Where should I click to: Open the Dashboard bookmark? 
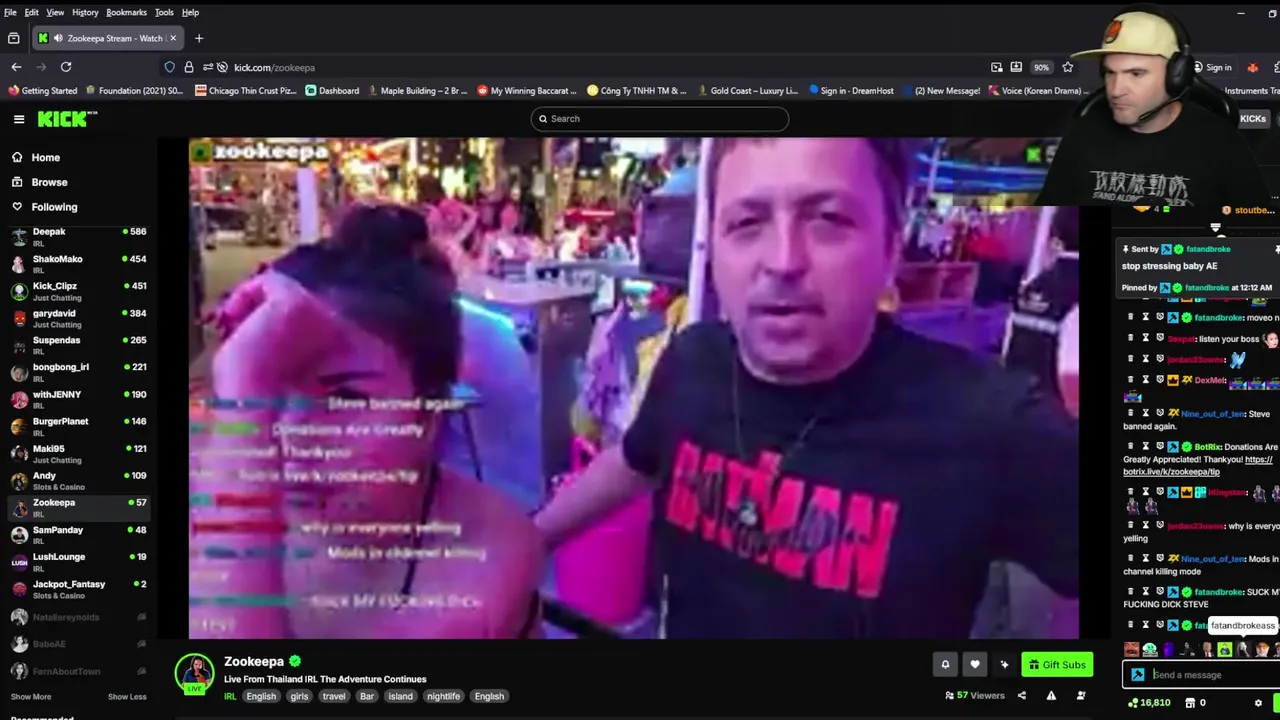tap(332, 90)
